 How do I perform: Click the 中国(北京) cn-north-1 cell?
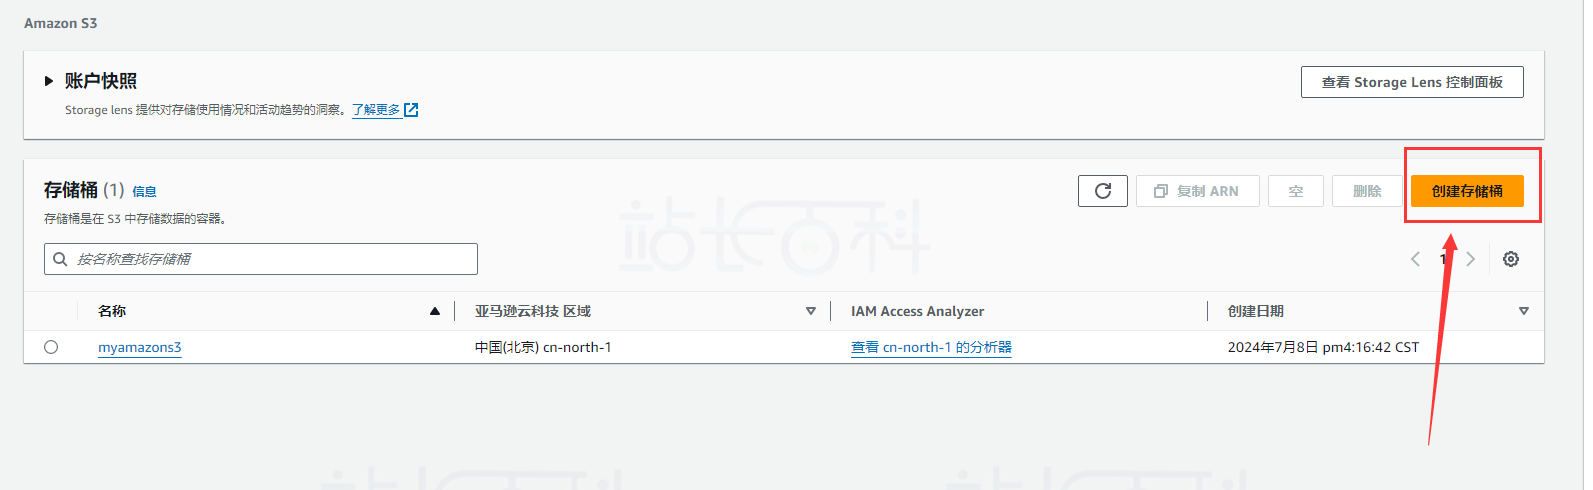543,347
